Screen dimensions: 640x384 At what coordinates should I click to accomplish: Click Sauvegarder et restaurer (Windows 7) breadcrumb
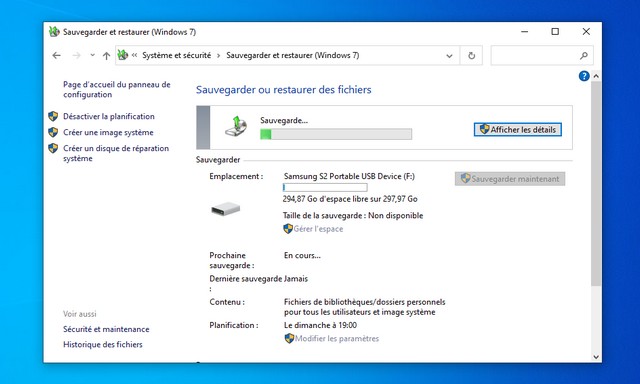293,55
